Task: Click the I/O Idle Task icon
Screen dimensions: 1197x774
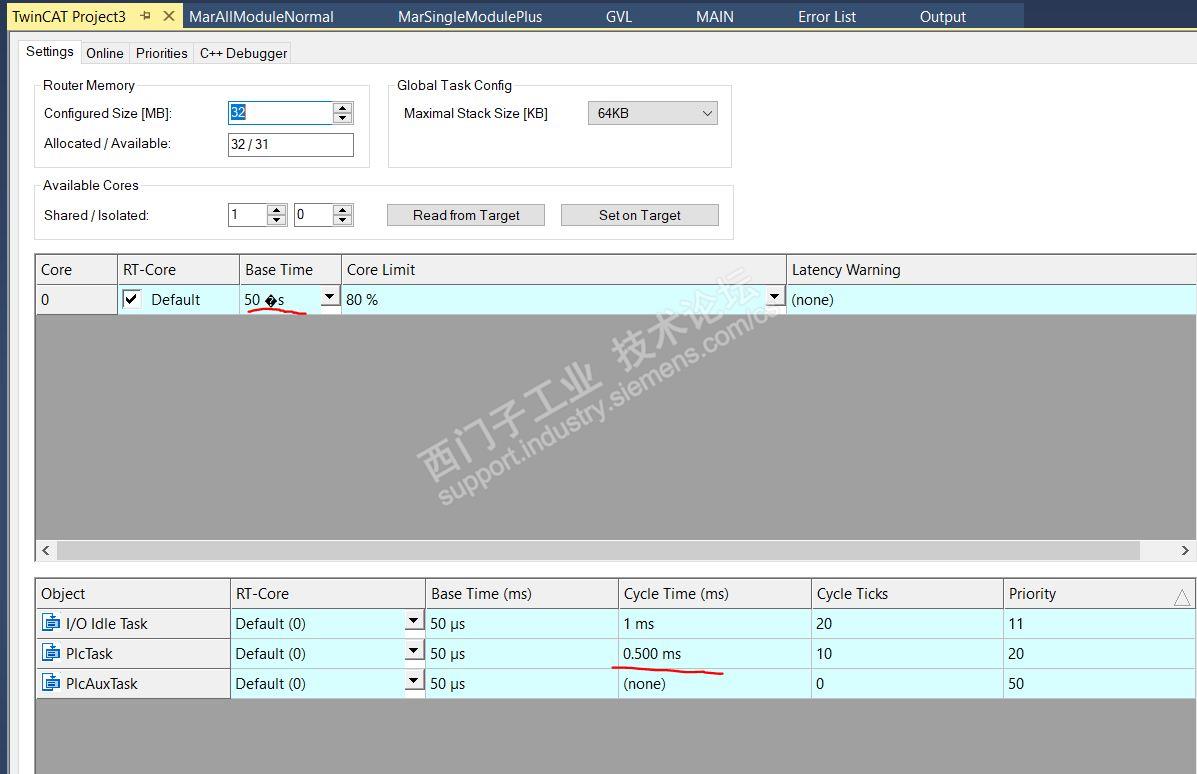Action: point(50,623)
